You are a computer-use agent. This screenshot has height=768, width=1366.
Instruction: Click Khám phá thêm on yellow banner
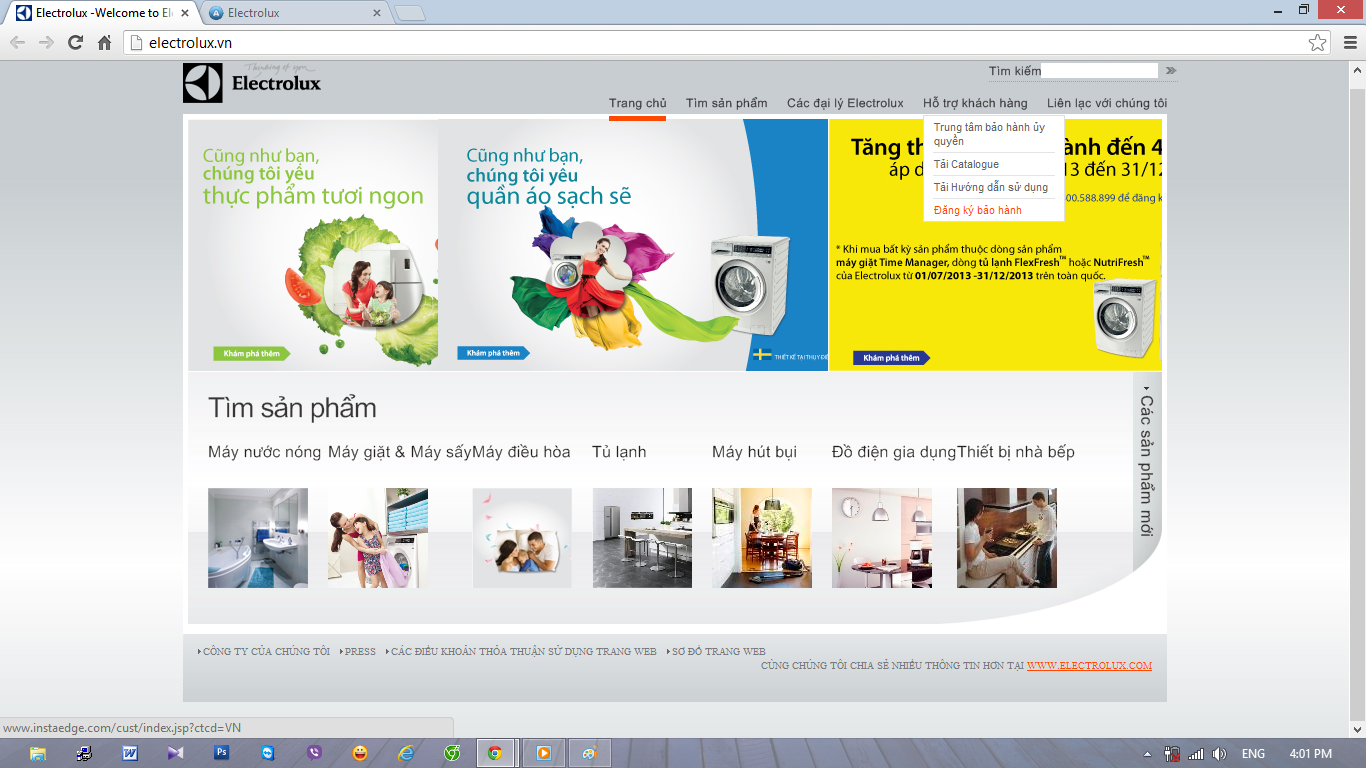tap(892, 358)
